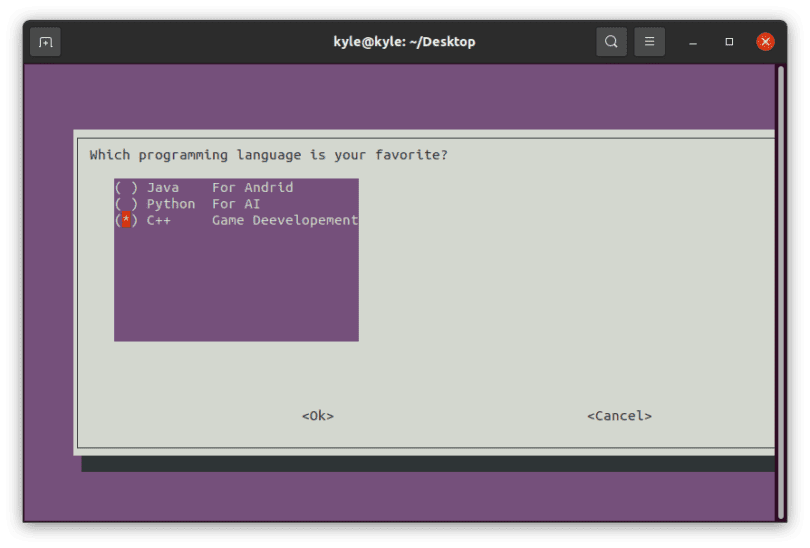This screenshot has height=548, width=810.
Task: Minimize the terminal window
Action: (693, 42)
